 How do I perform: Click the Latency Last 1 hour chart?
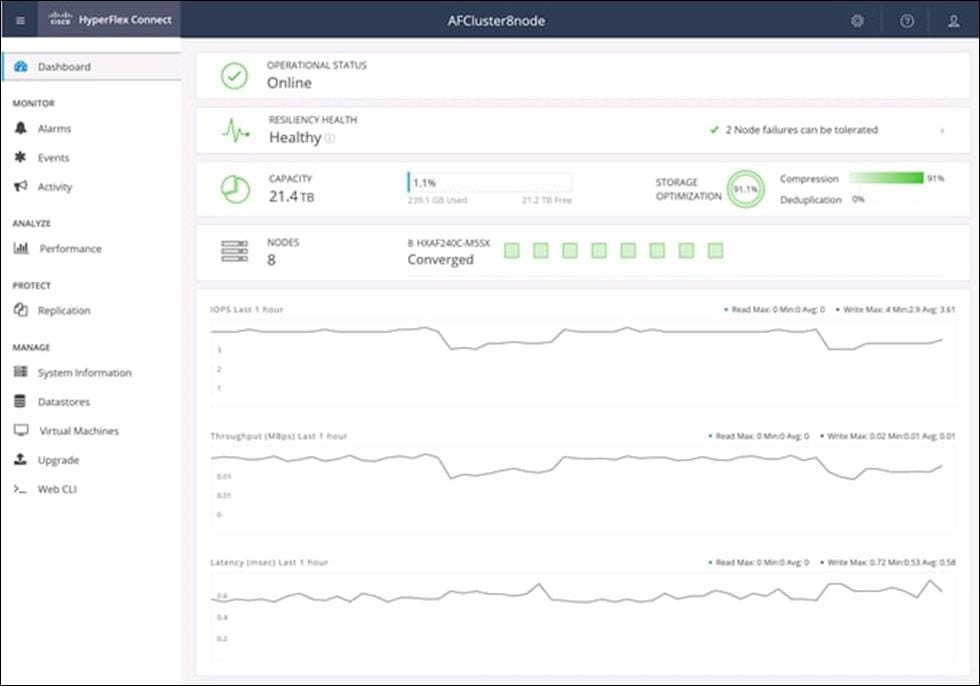coord(582,615)
